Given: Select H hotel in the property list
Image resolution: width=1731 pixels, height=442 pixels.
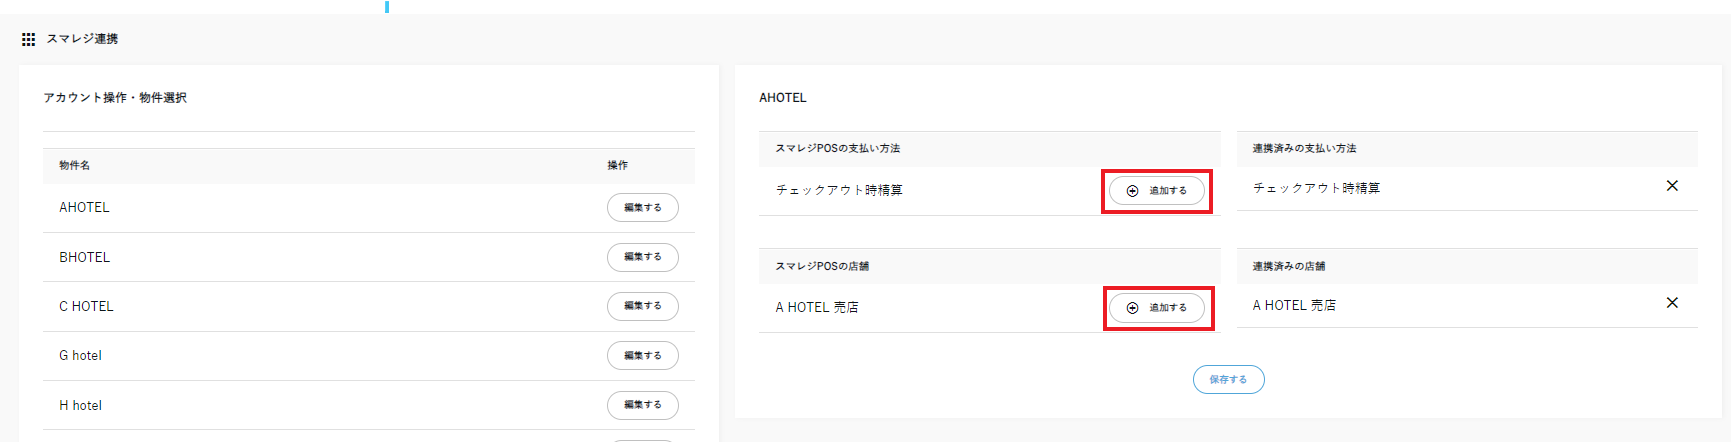Looking at the screenshot, I should 80,406.
